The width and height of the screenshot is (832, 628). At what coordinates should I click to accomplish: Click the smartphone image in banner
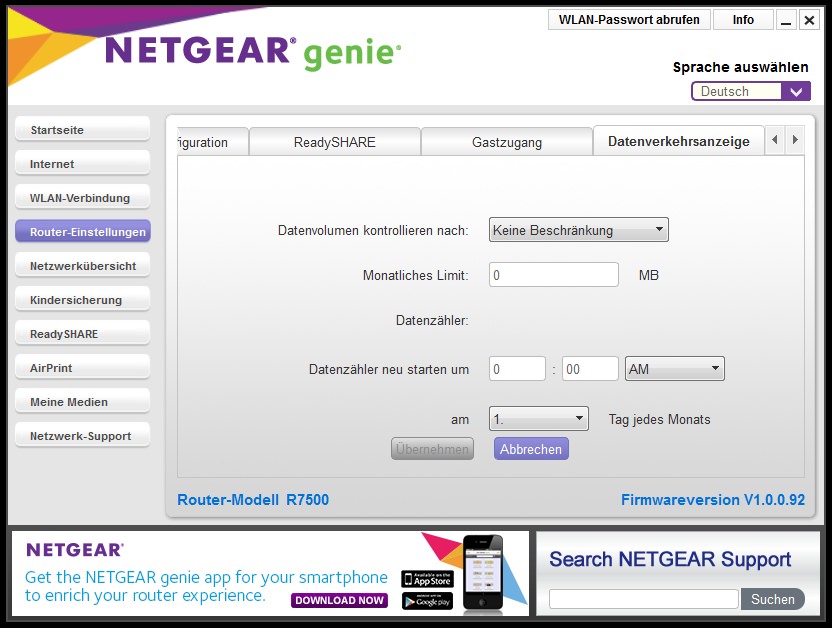[482, 573]
